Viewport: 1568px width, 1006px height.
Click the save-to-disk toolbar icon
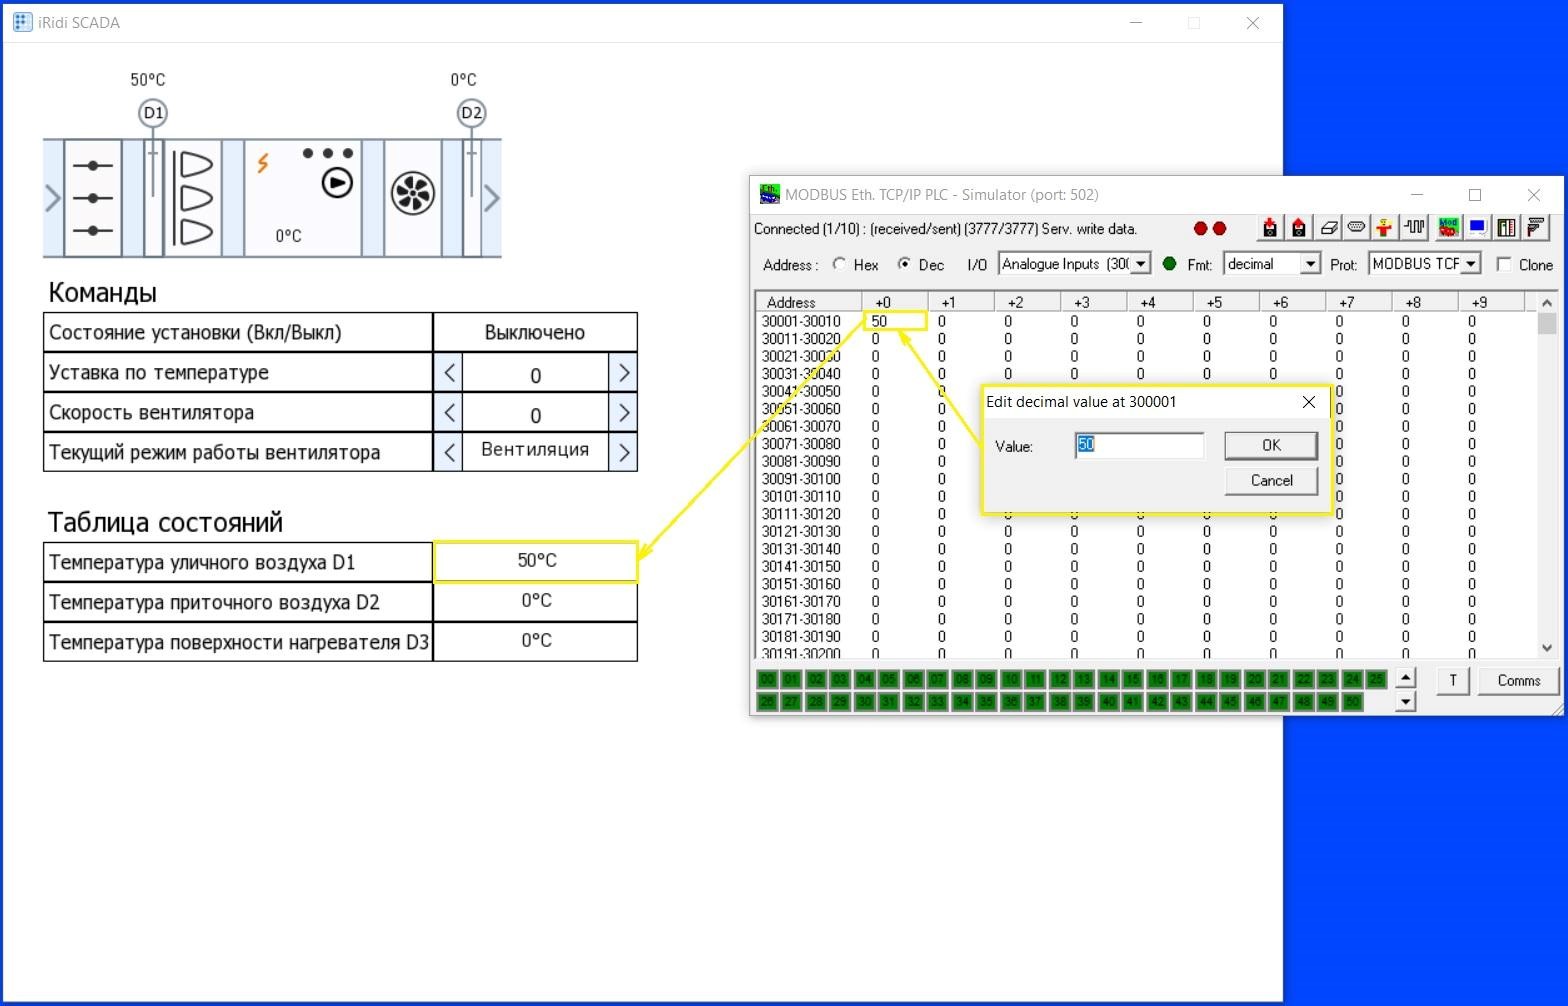(1298, 228)
